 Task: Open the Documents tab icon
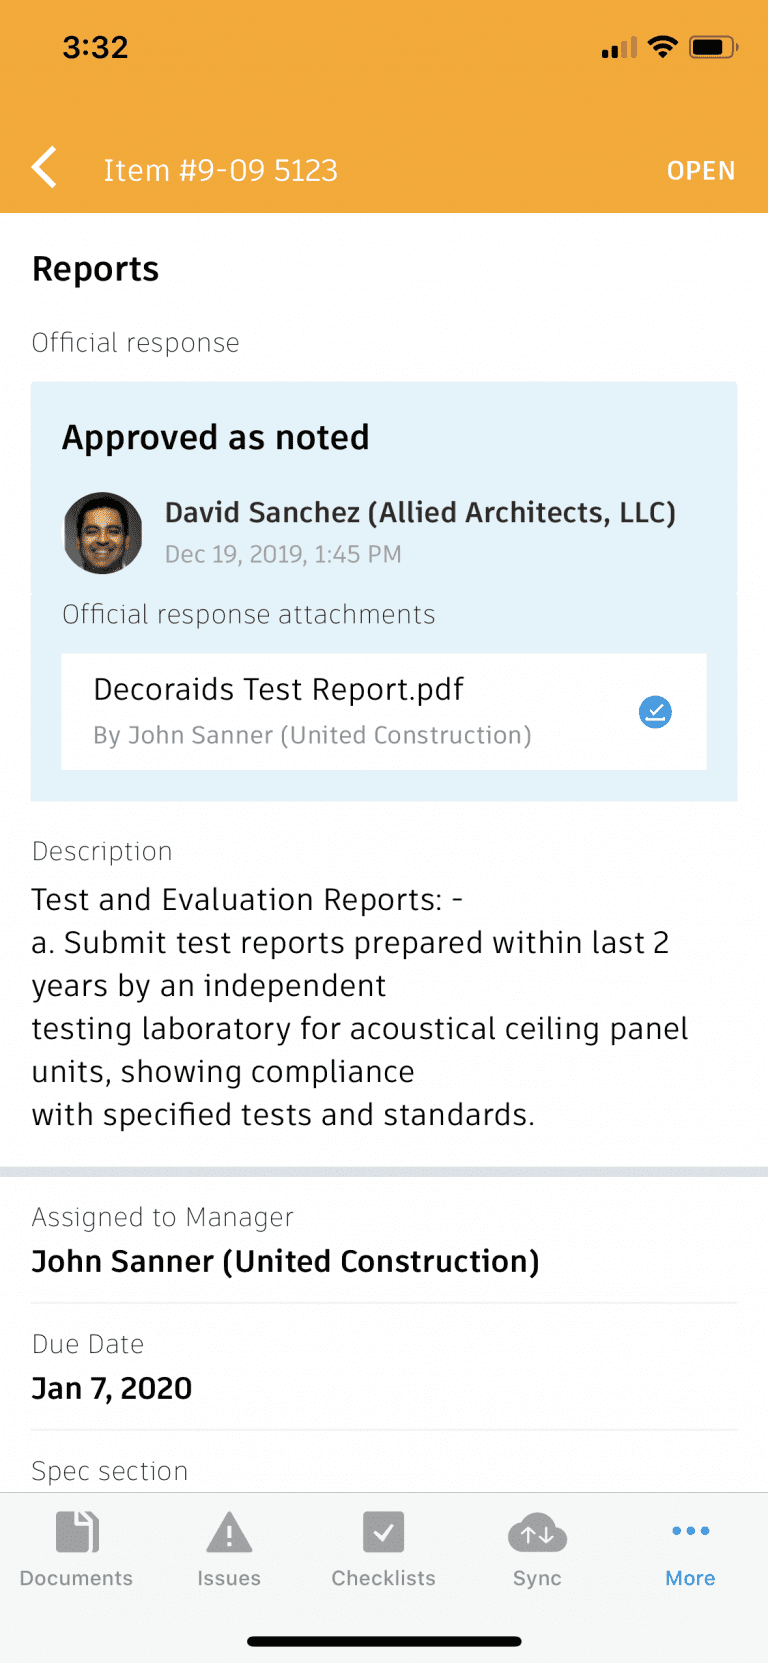point(77,1532)
